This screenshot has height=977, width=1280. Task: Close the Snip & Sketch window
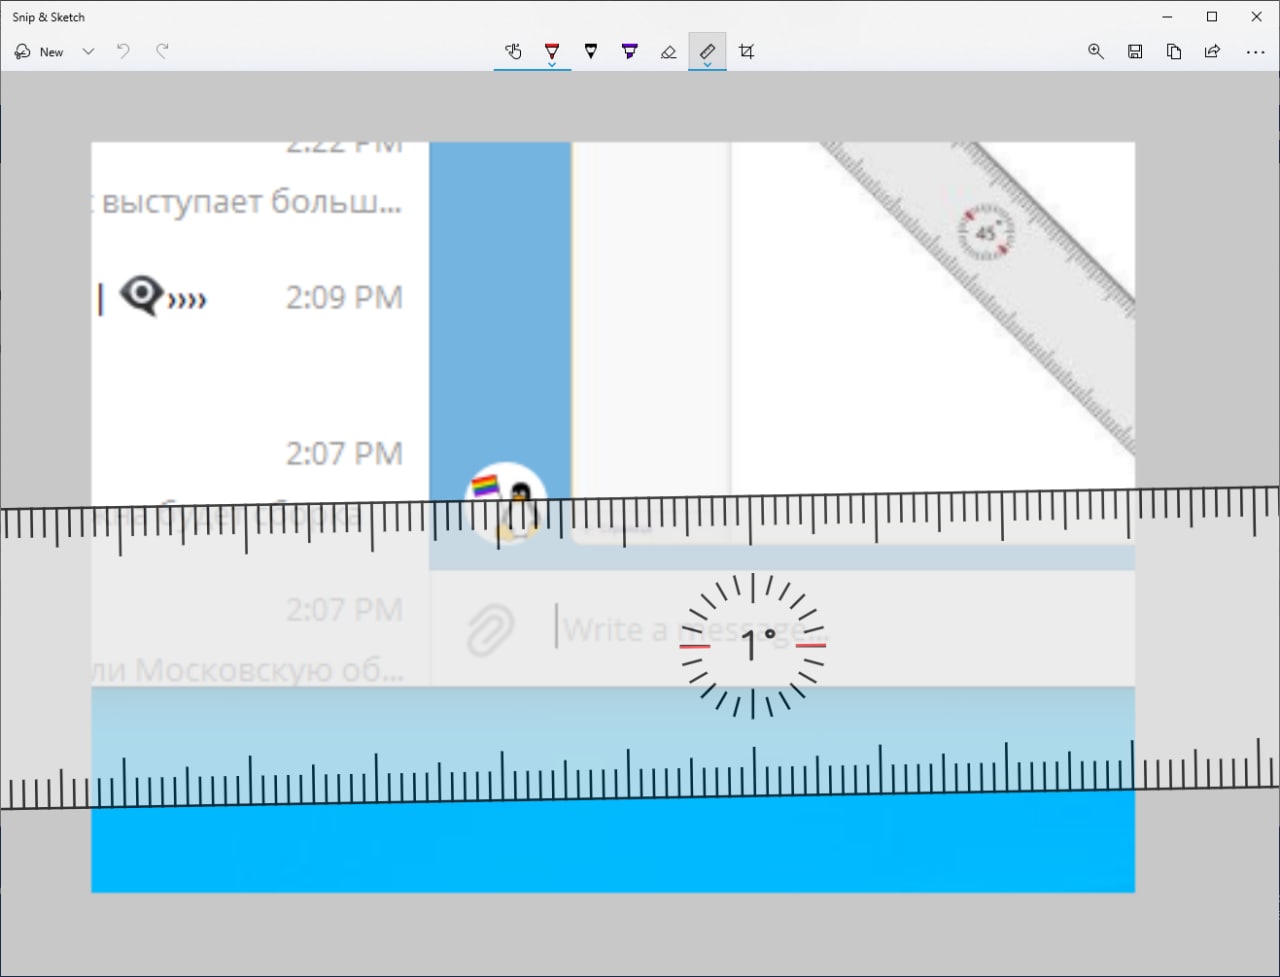click(x=1257, y=17)
